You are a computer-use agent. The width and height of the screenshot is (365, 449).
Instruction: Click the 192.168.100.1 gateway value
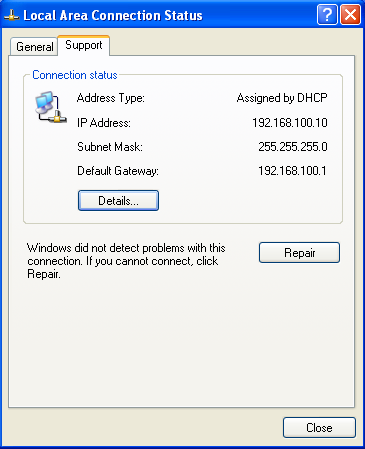(292, 171)
